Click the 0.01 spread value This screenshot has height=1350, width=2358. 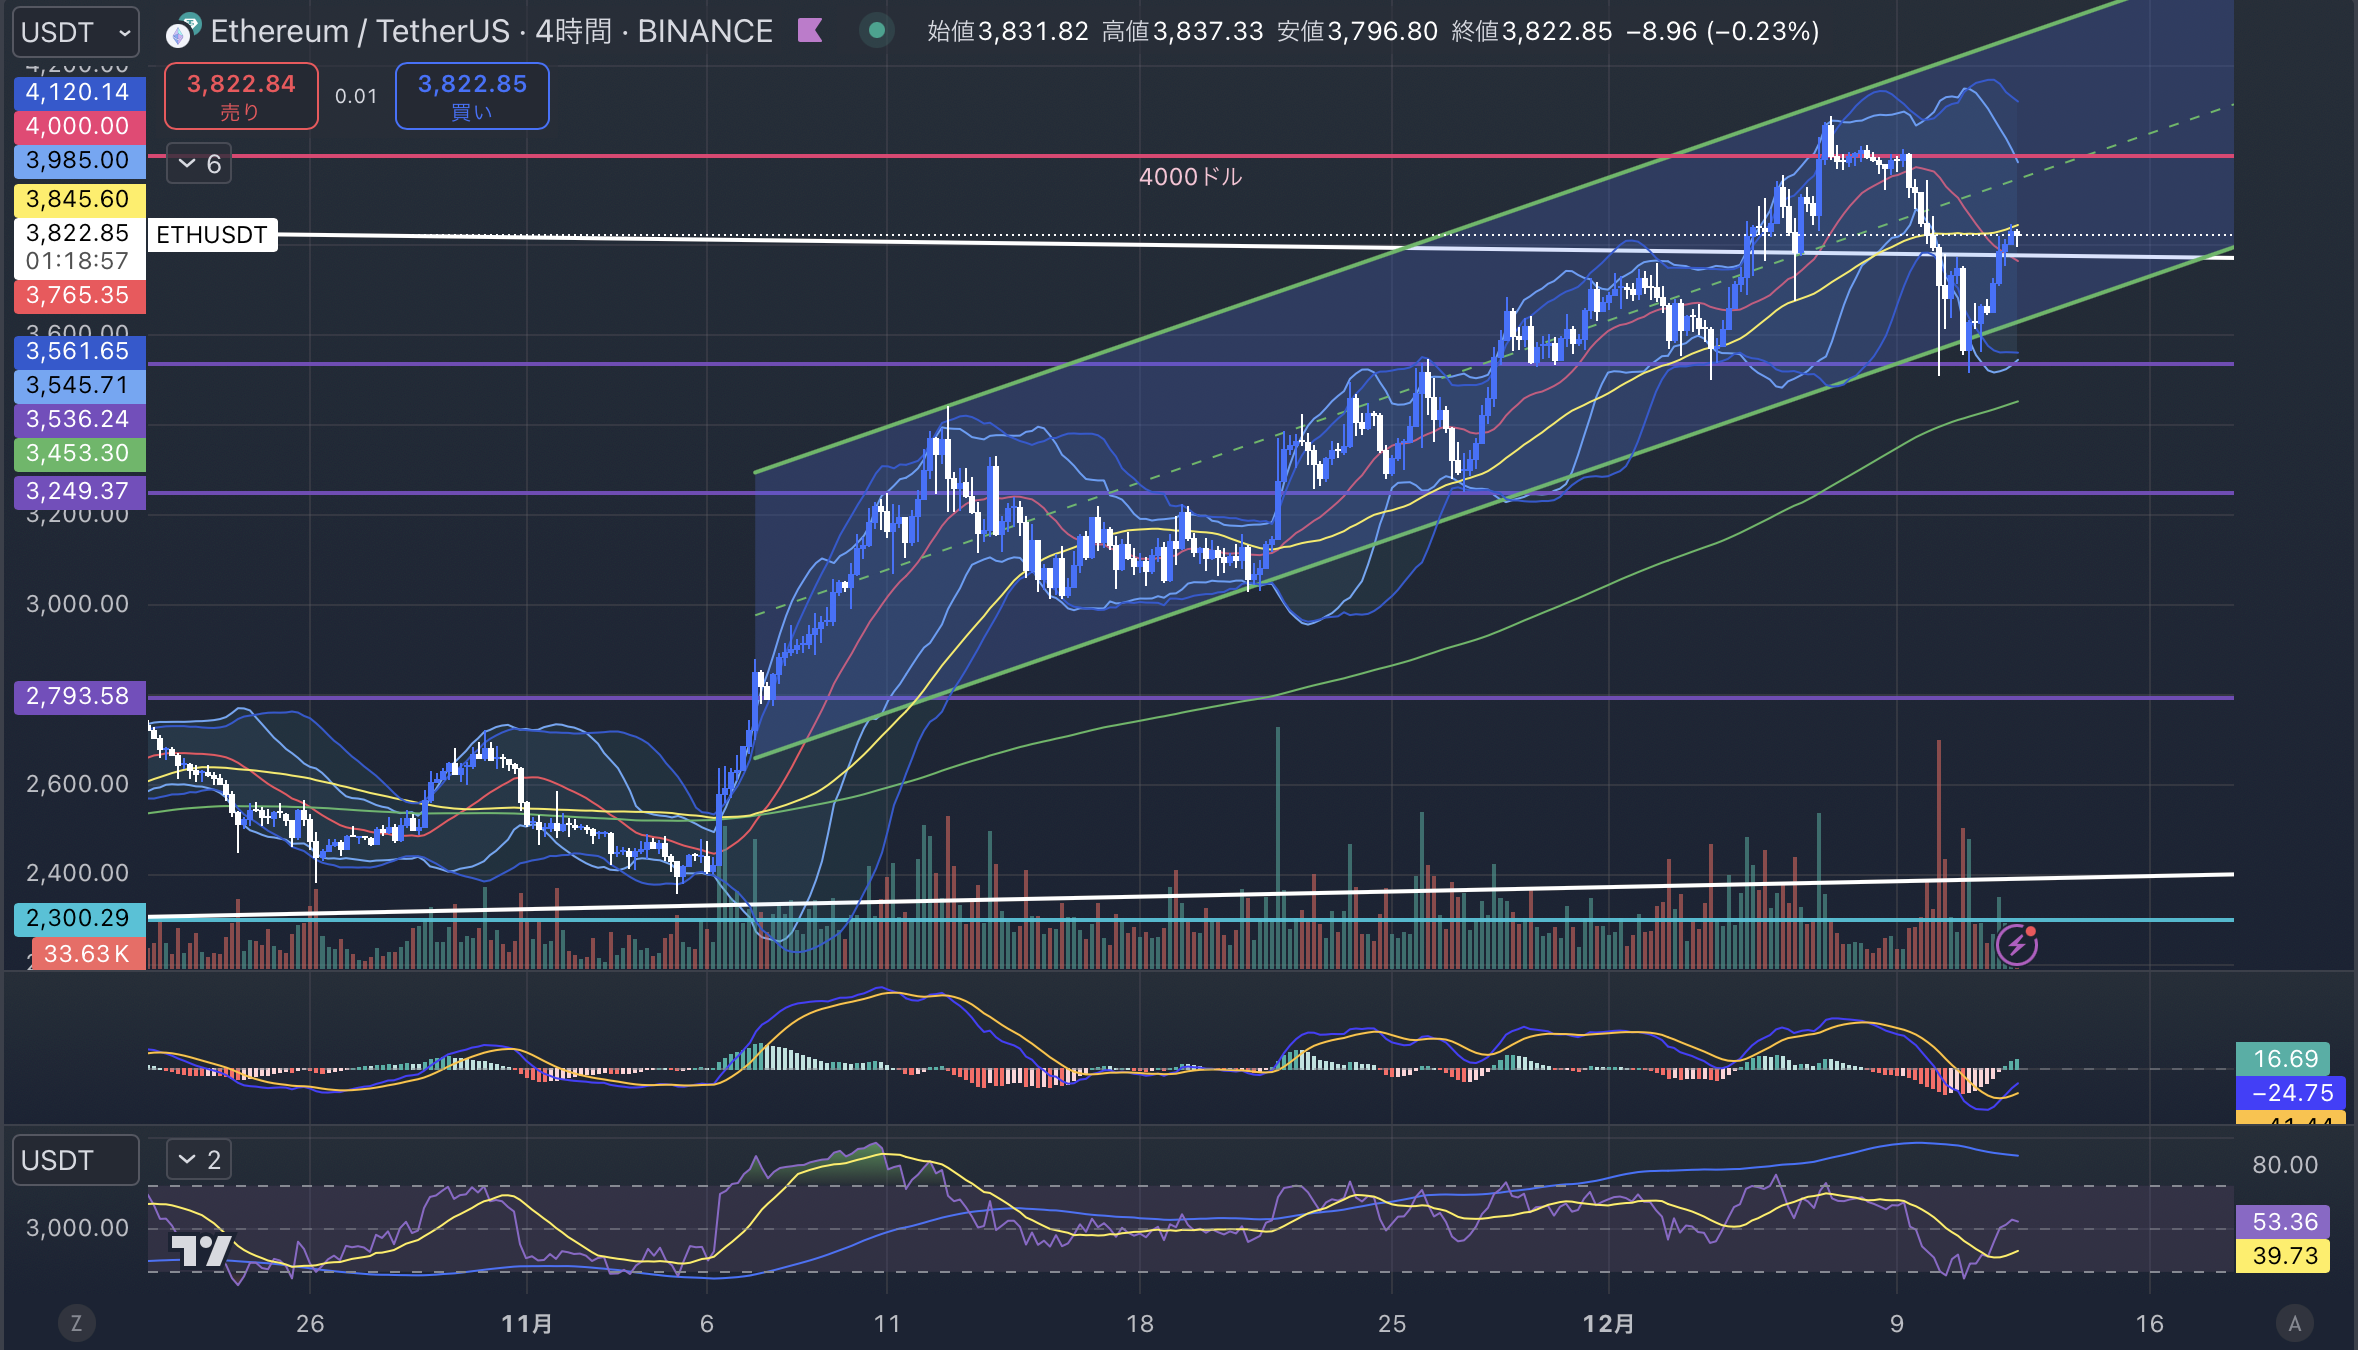click(356, 96)
